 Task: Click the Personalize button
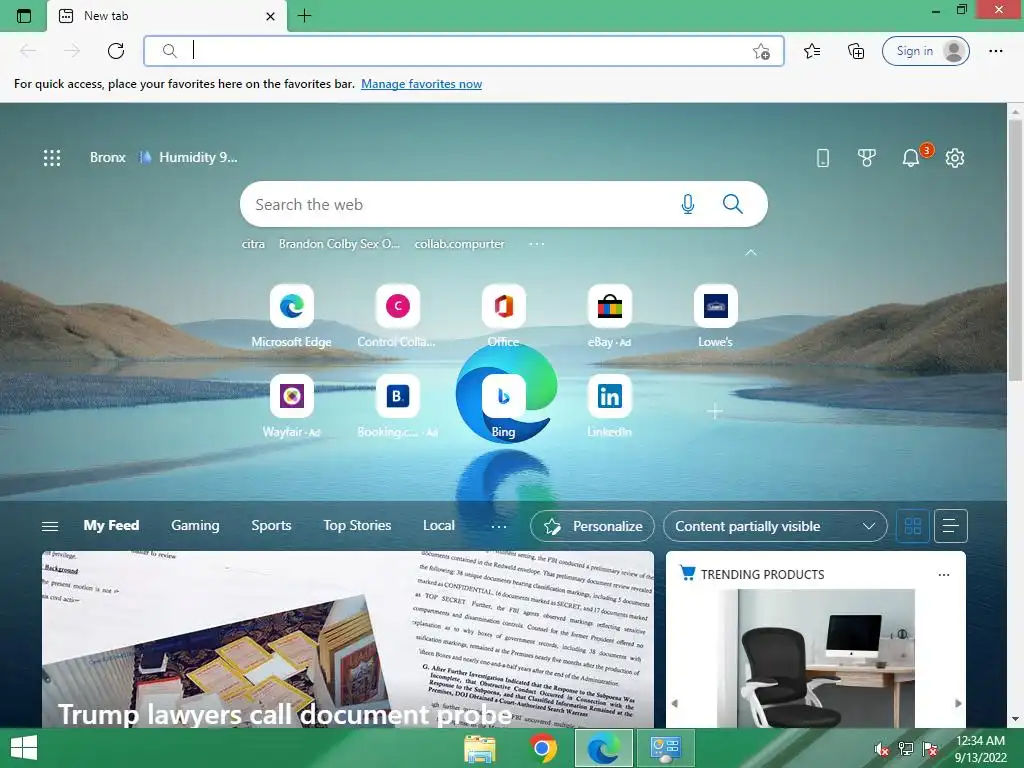592,526
